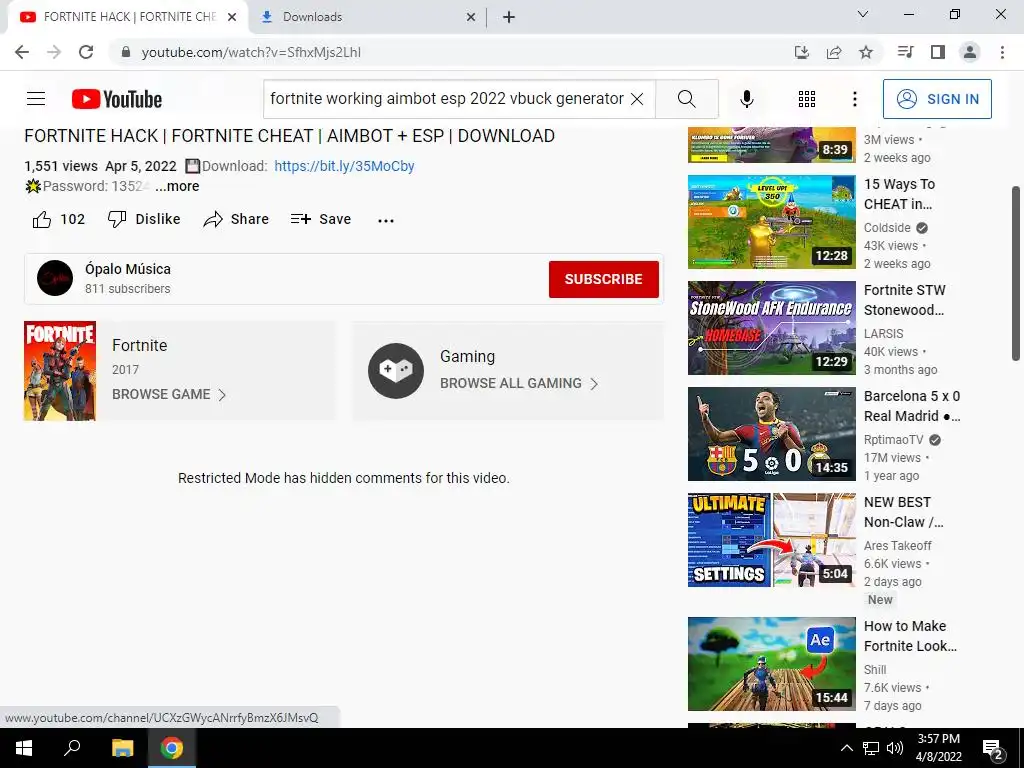The width and height of the screenshot is (1024, 768).
Task: Open more actions ellipsis below video
Action: coord(386,220)
